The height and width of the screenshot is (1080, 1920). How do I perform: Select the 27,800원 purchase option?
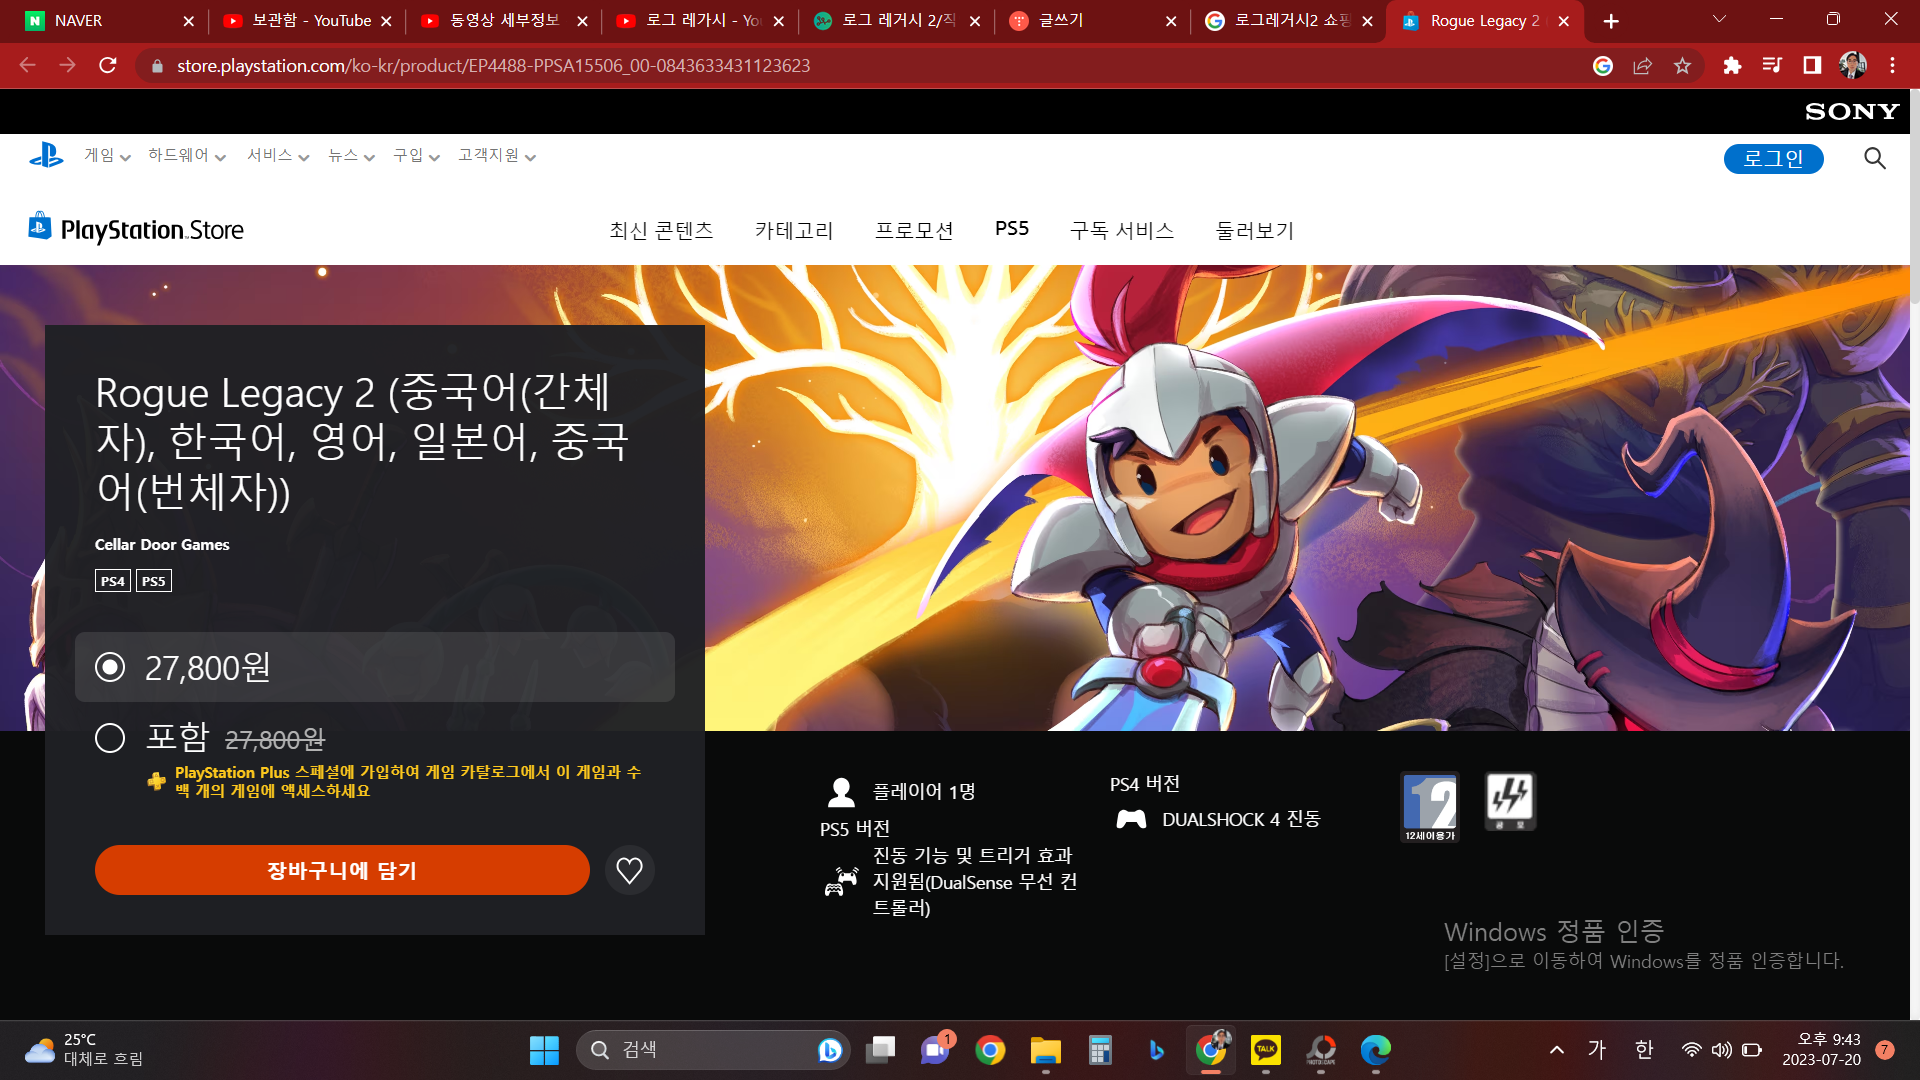point(375,667)
